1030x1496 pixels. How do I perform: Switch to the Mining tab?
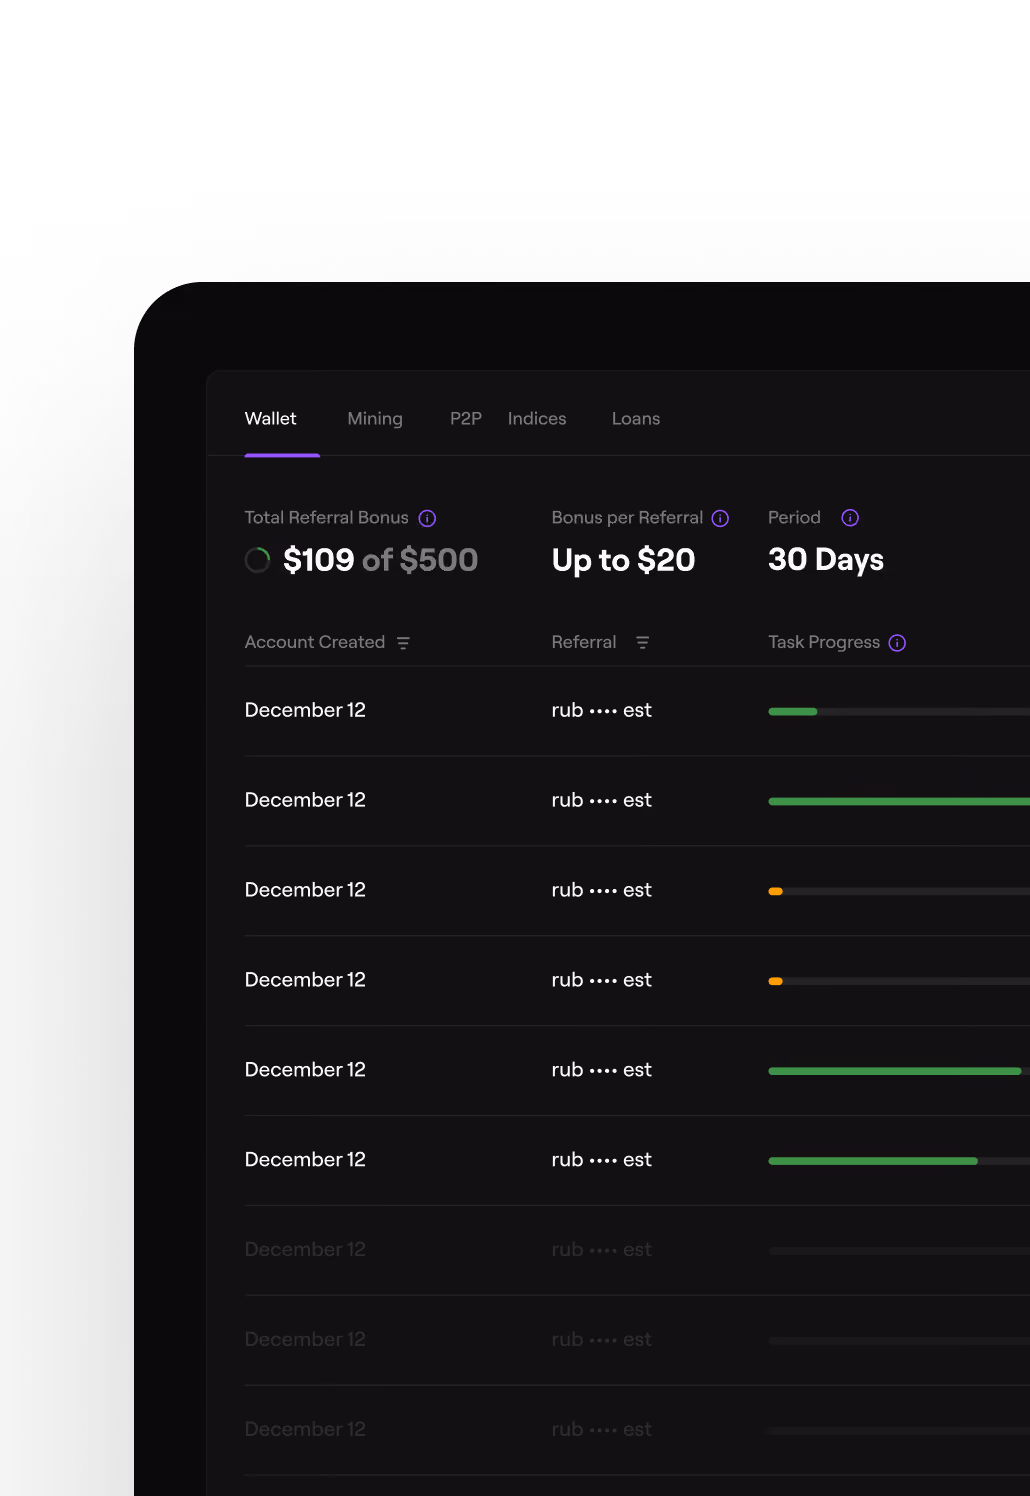point(375,418)
